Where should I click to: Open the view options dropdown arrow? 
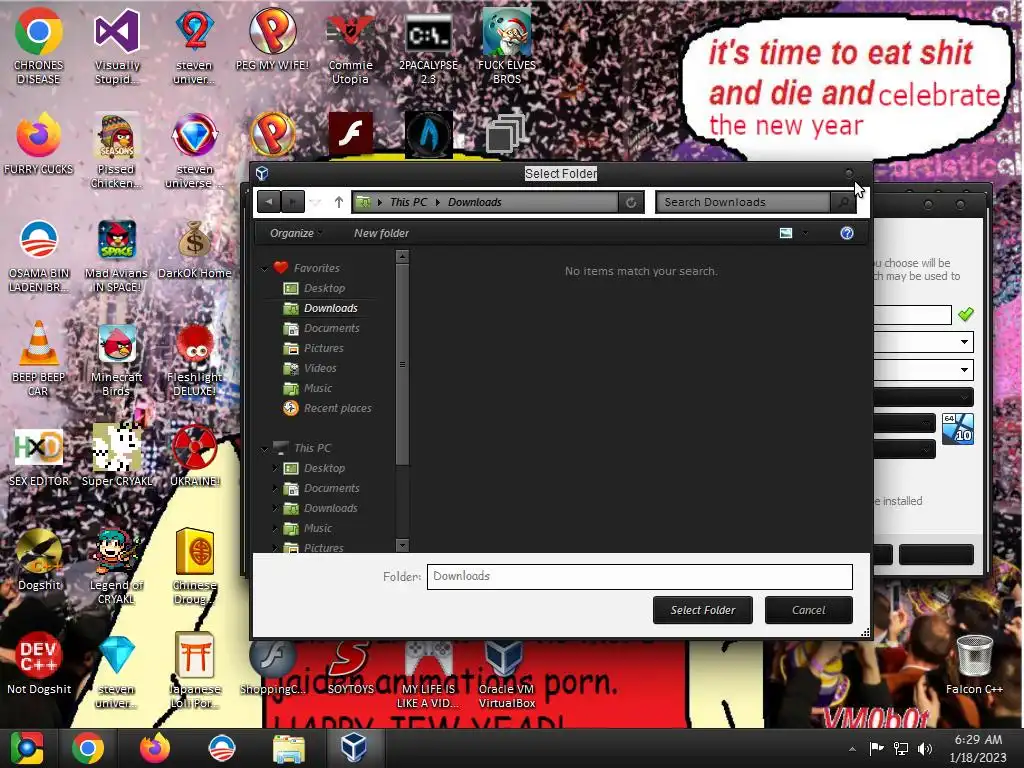click(x=805, y=233)
